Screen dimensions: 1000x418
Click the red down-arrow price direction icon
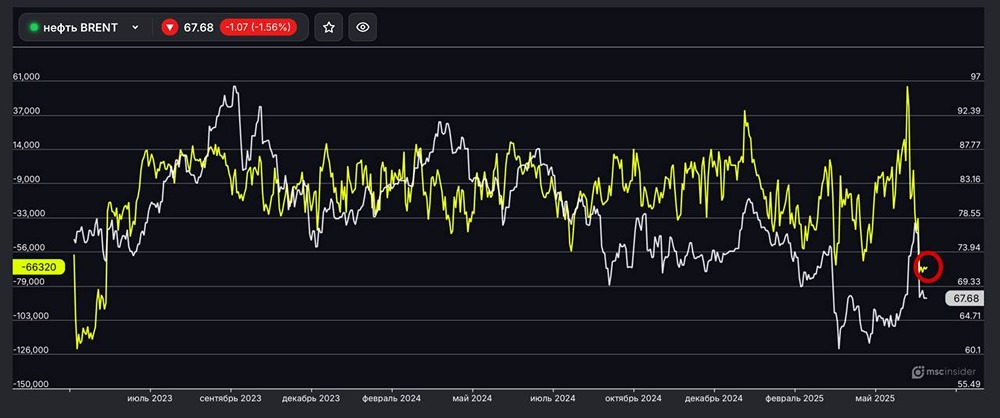(170, 27)
